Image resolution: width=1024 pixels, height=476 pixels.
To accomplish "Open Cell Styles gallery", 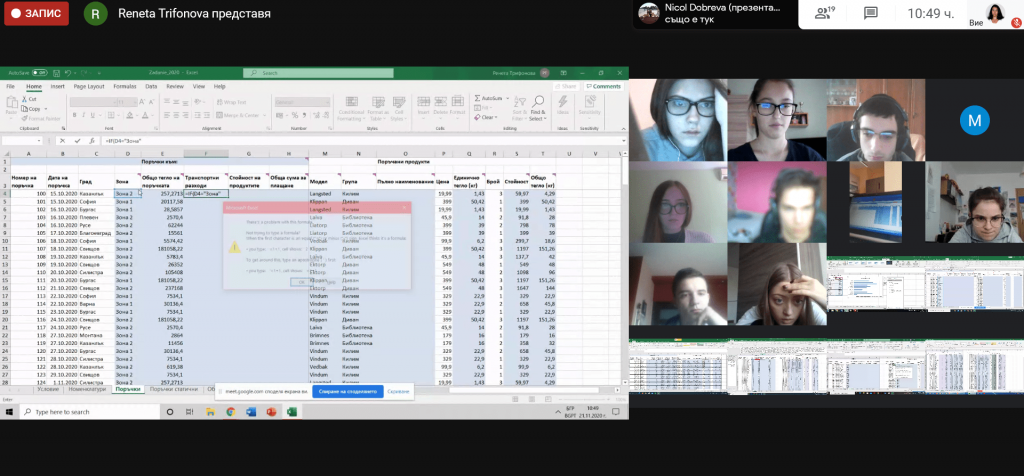I will (398, 108).
